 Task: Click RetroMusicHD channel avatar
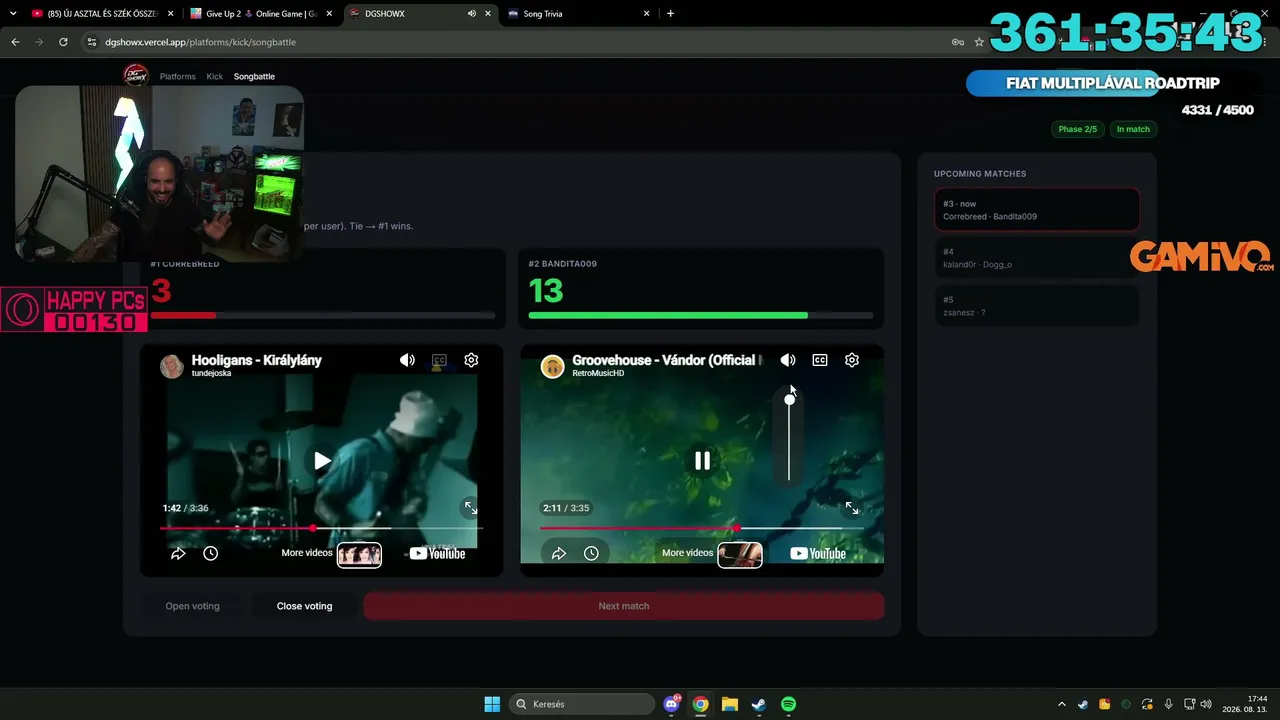pos(553,366)
